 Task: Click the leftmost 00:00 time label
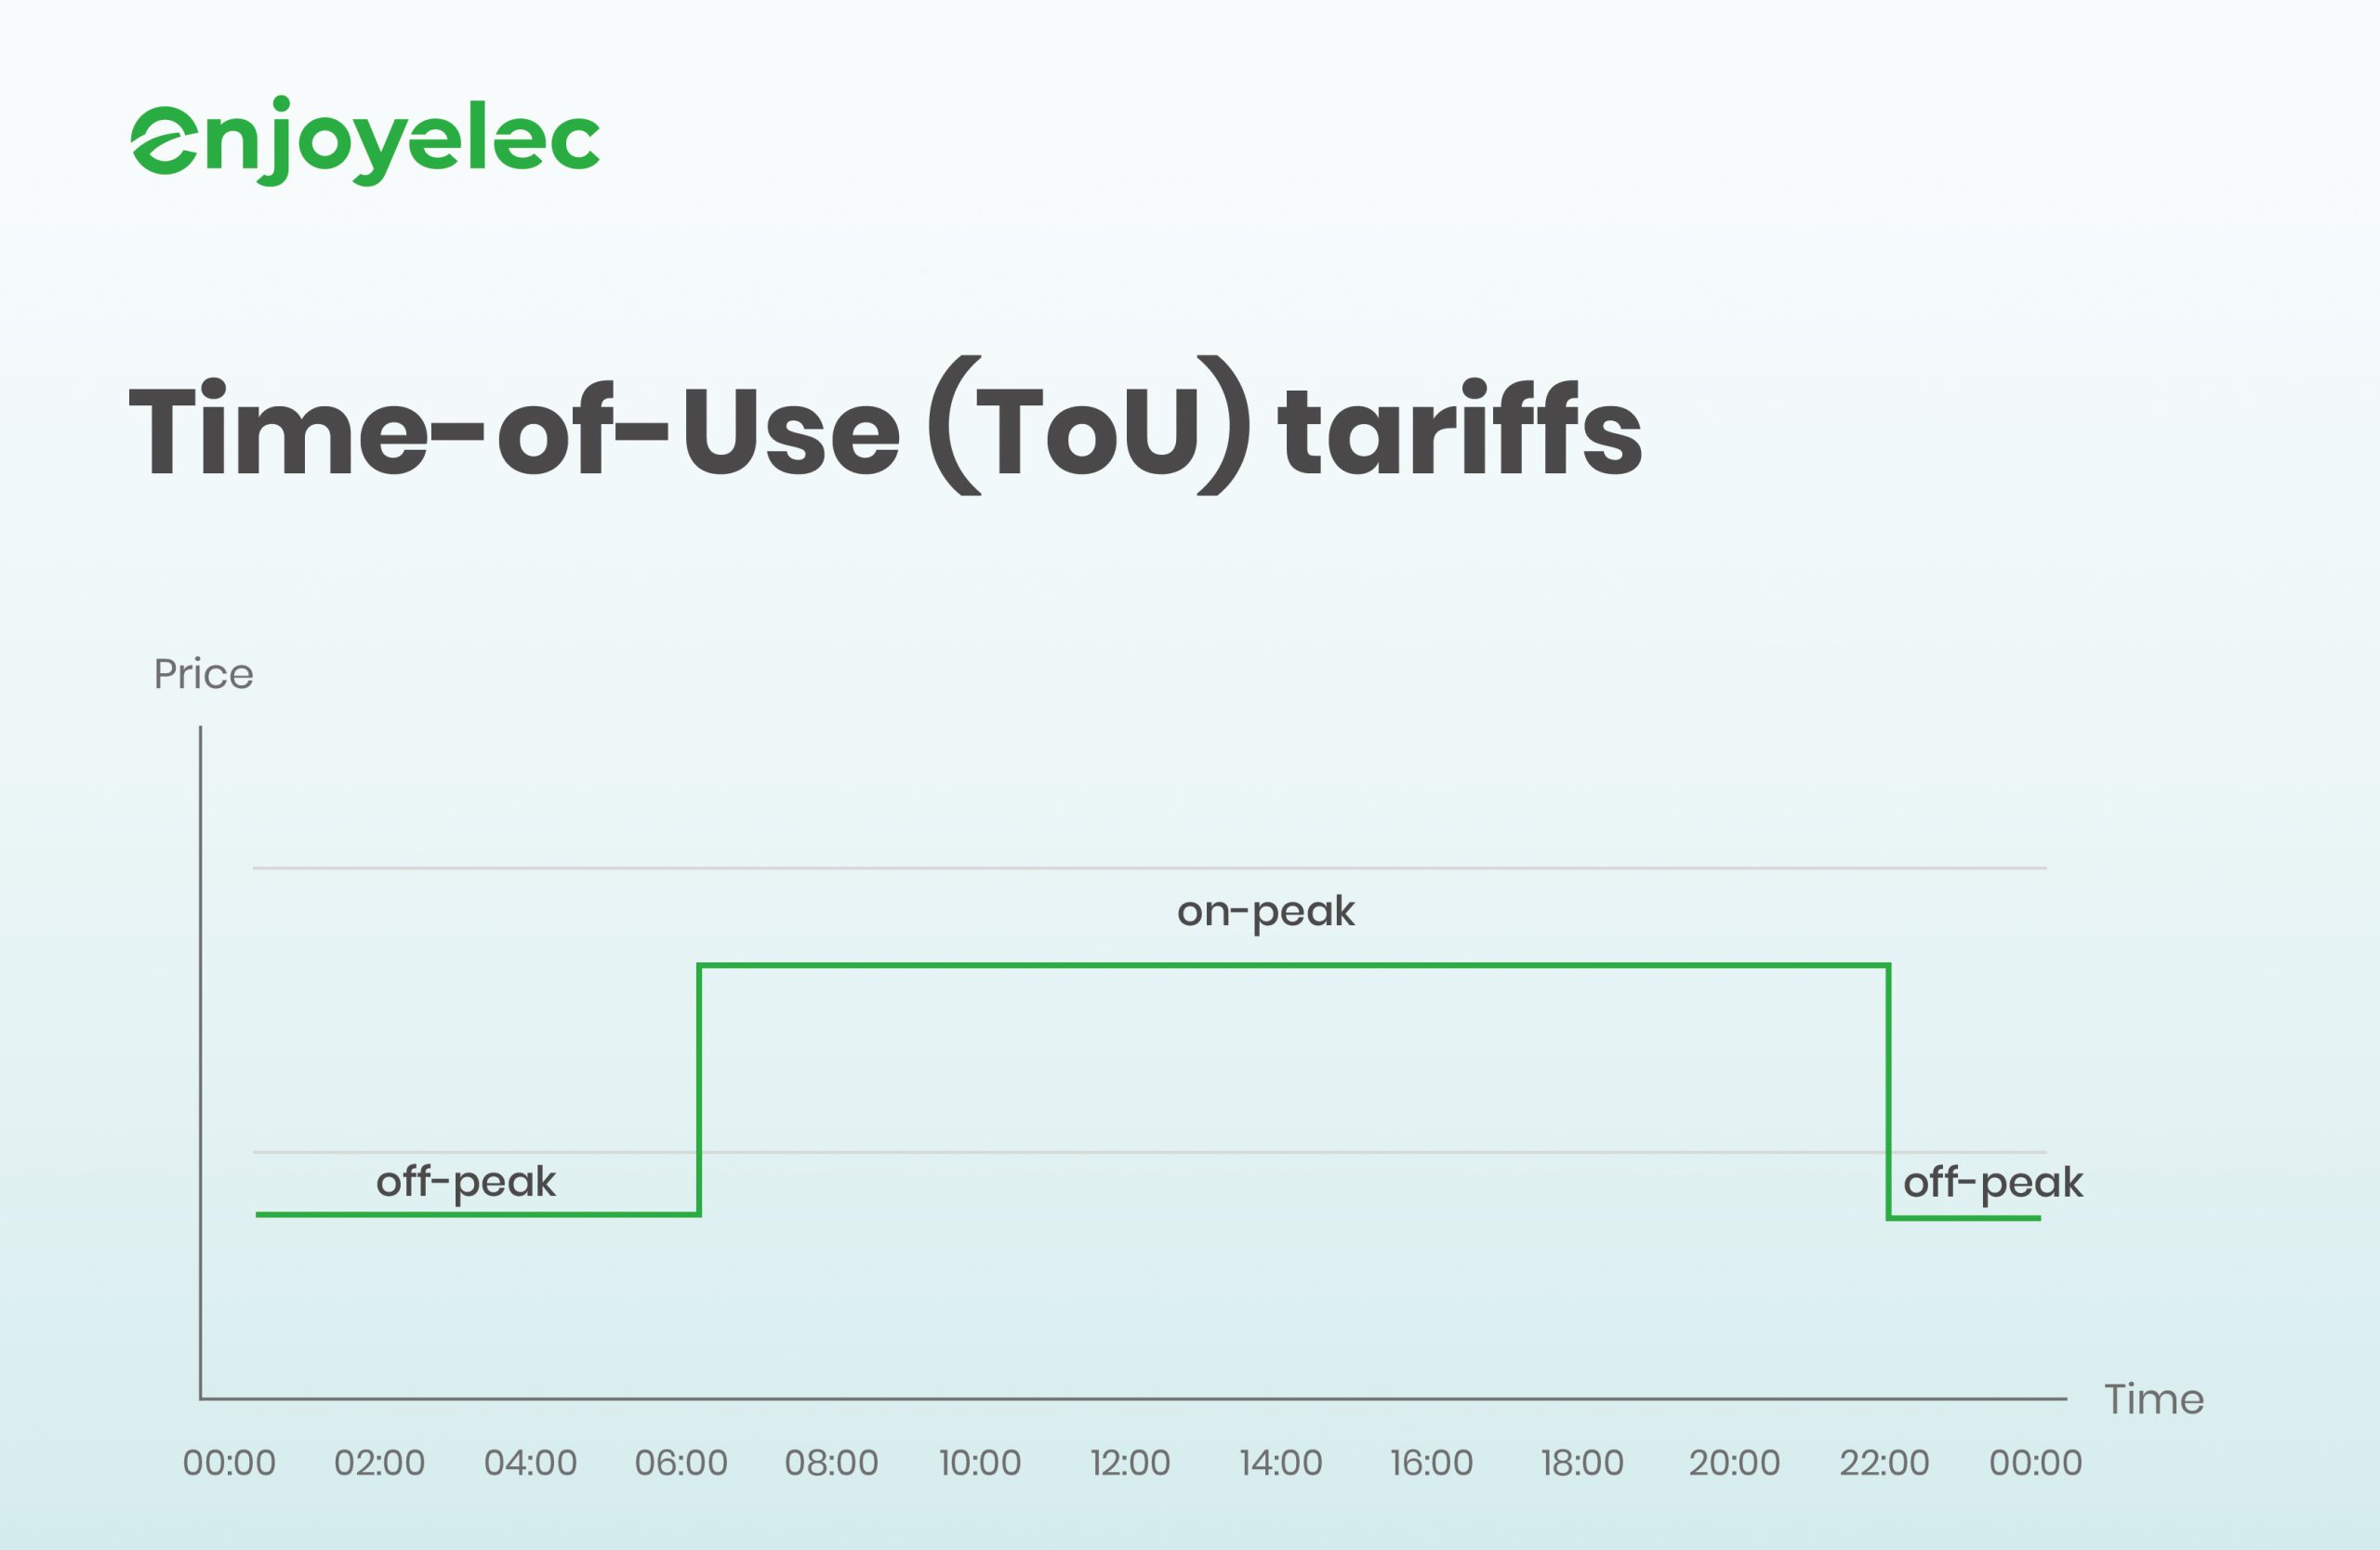click(229, 1463)
